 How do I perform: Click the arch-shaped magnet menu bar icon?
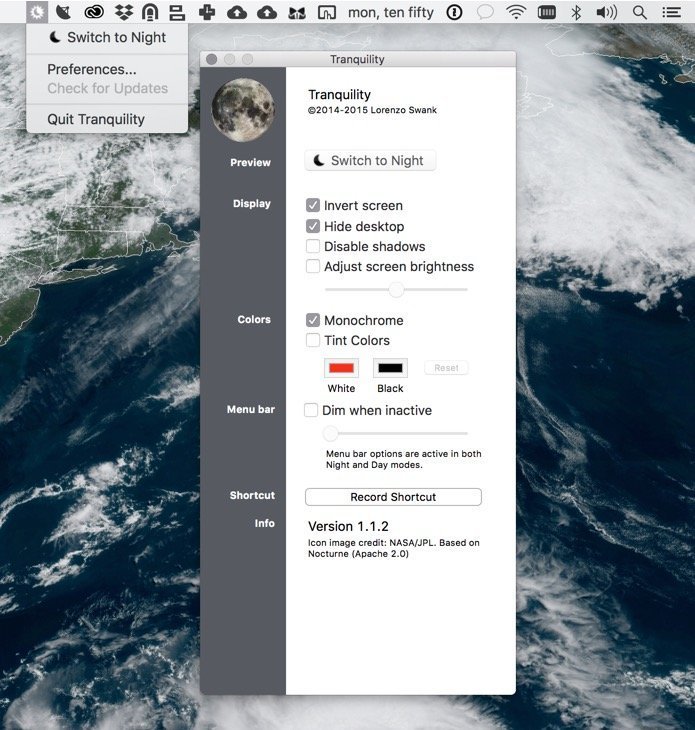click(149, 13)
